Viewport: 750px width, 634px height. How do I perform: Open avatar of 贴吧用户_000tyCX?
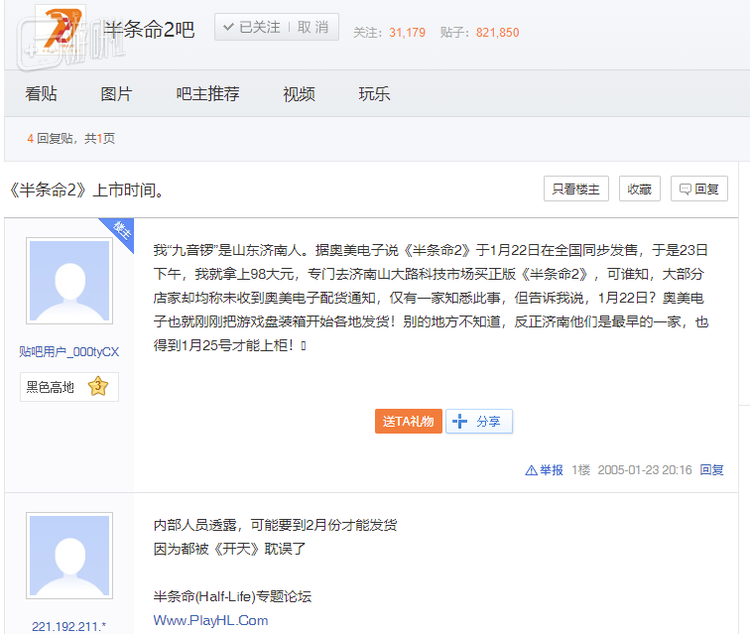tap(69, 281)
